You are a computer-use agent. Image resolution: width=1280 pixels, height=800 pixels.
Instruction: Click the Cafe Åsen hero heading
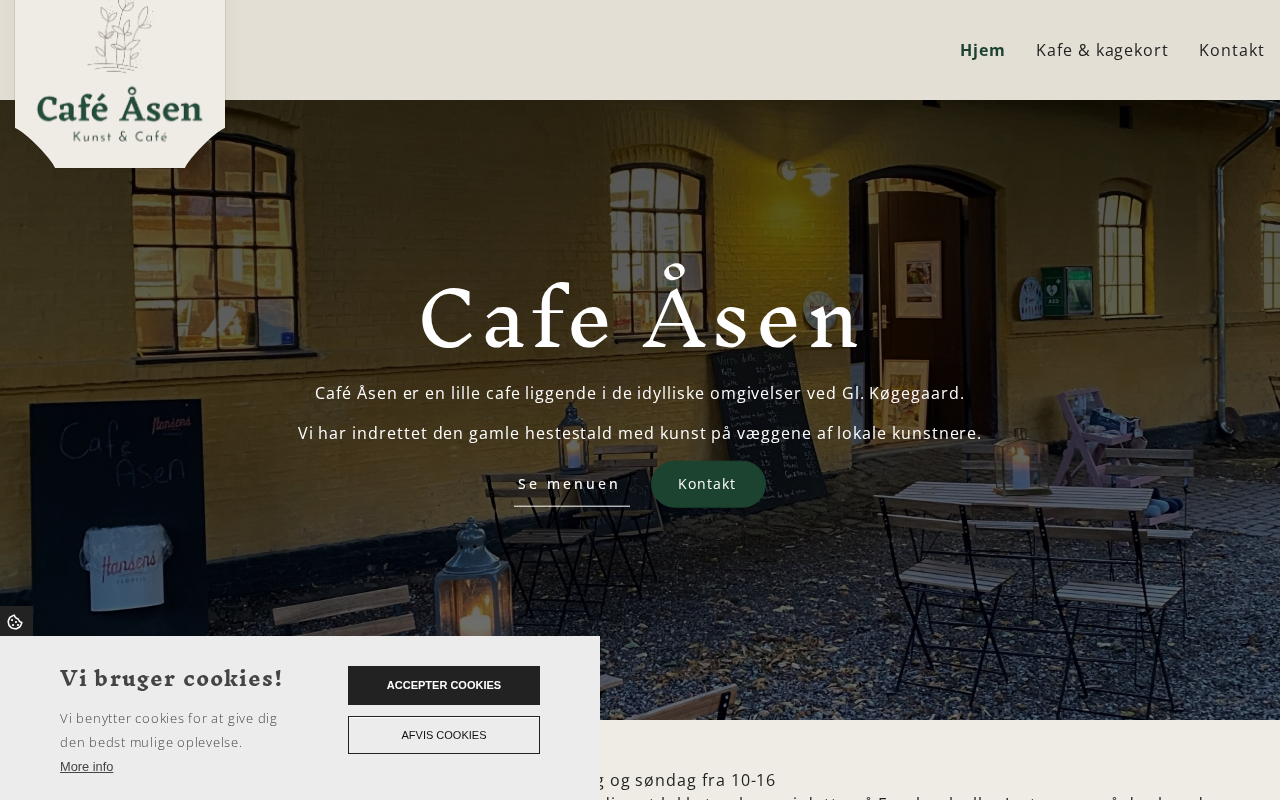pyautogui.click(x=640, y=317)
